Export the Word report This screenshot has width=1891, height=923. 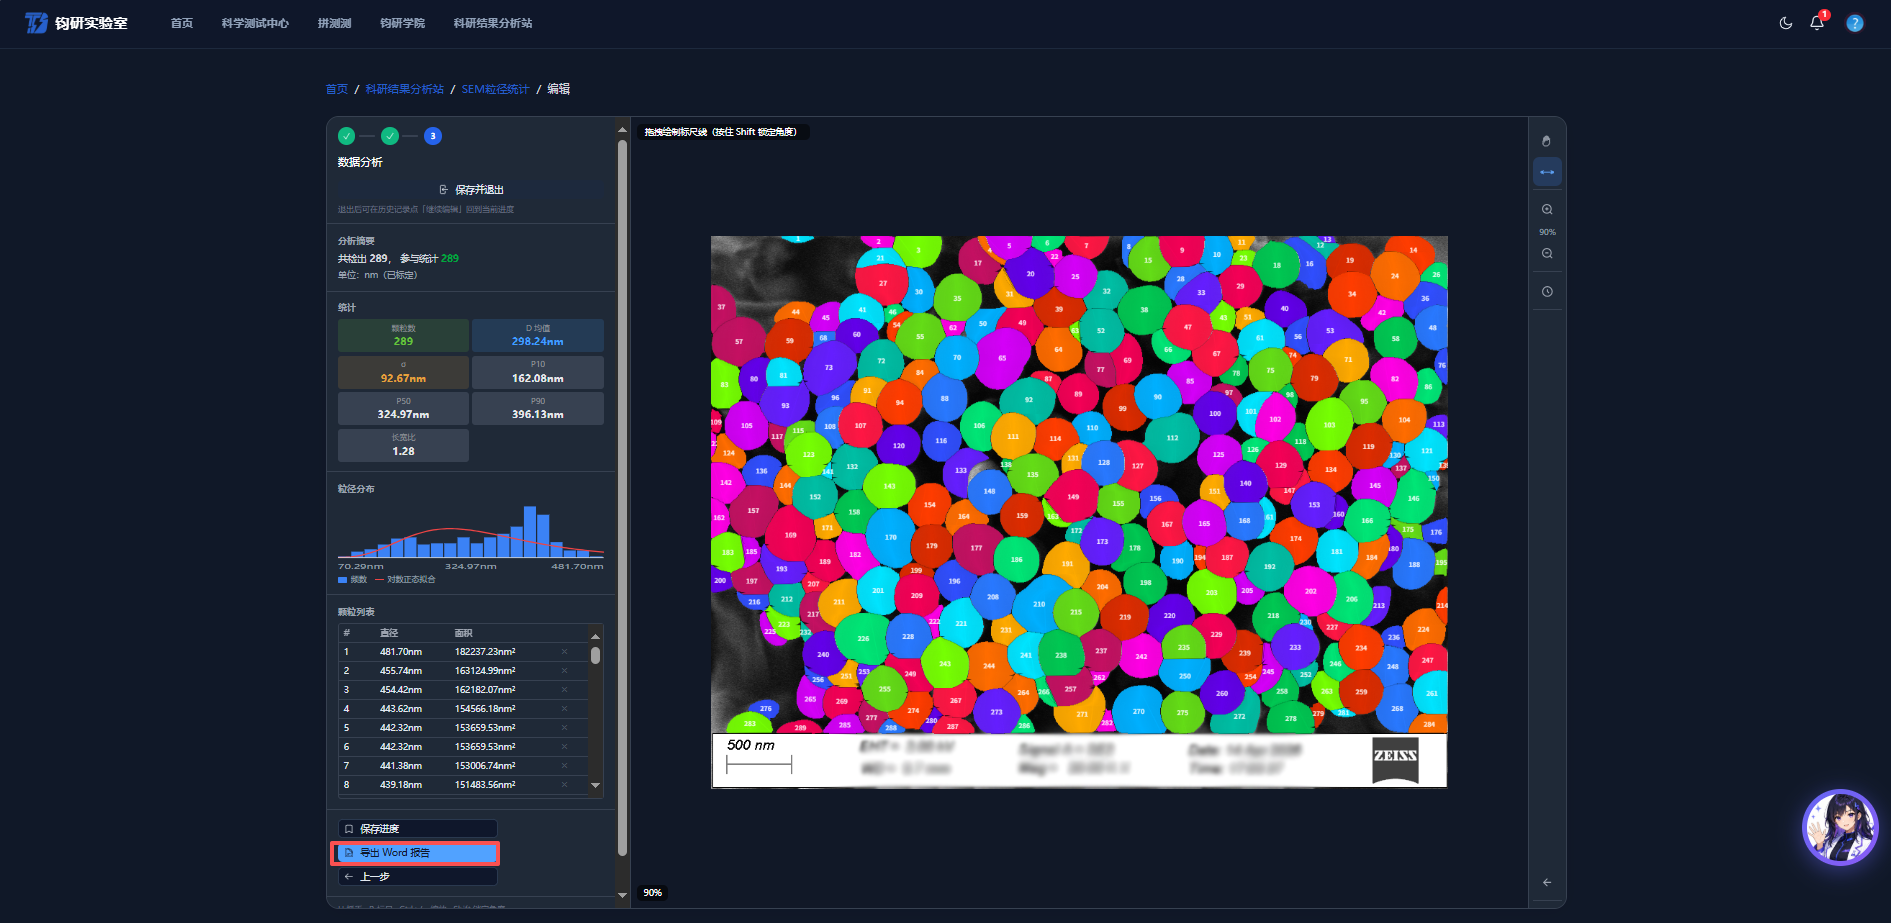[418, 853]
